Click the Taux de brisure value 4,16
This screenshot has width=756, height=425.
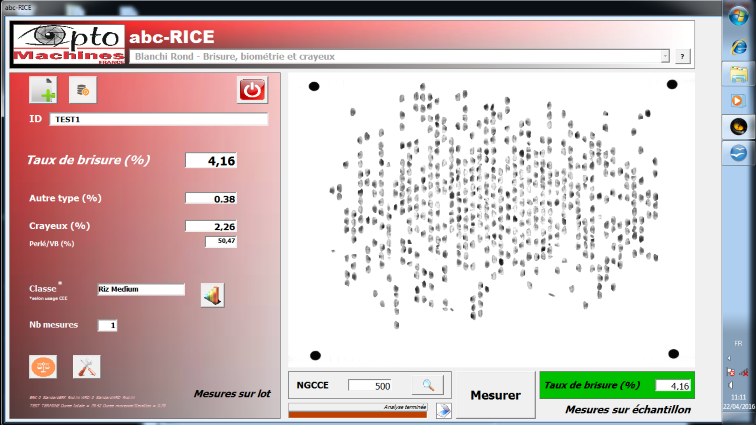coord(211,161)
